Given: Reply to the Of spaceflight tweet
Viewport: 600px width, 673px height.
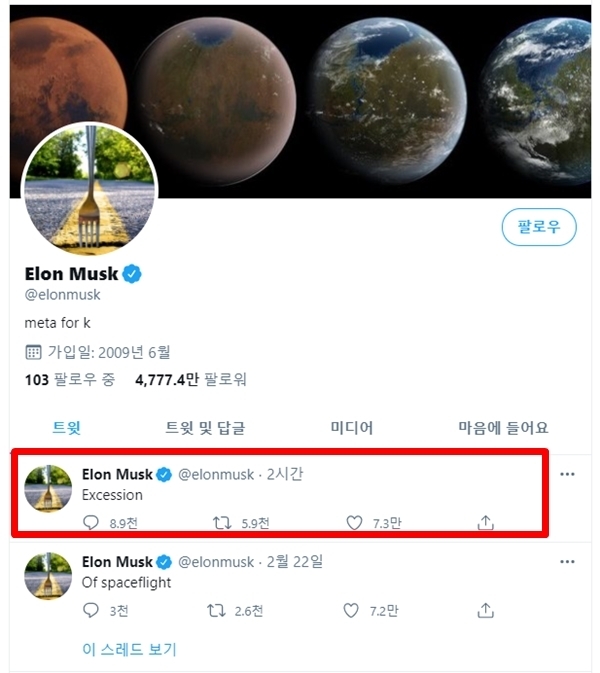Looking at the screenshot, I should [x=91, y=610].
